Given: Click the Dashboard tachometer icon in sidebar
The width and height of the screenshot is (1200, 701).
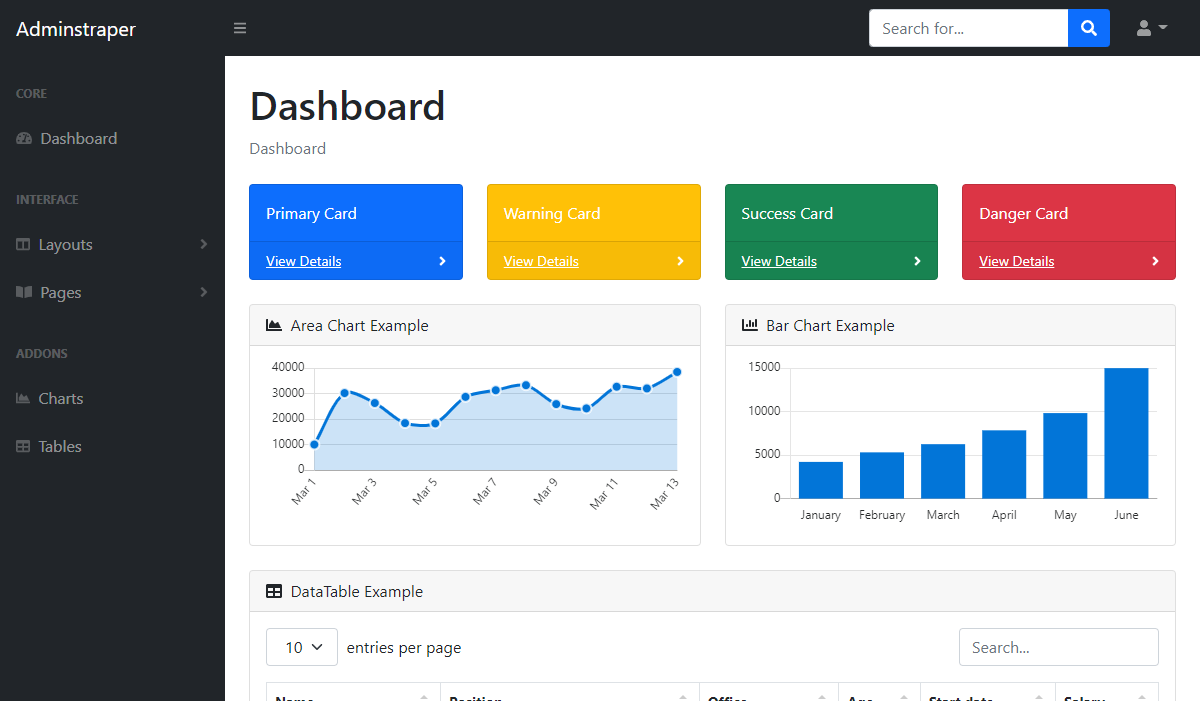Looking at the screenshot, I should pyautogui.click(x=24, y=139).
